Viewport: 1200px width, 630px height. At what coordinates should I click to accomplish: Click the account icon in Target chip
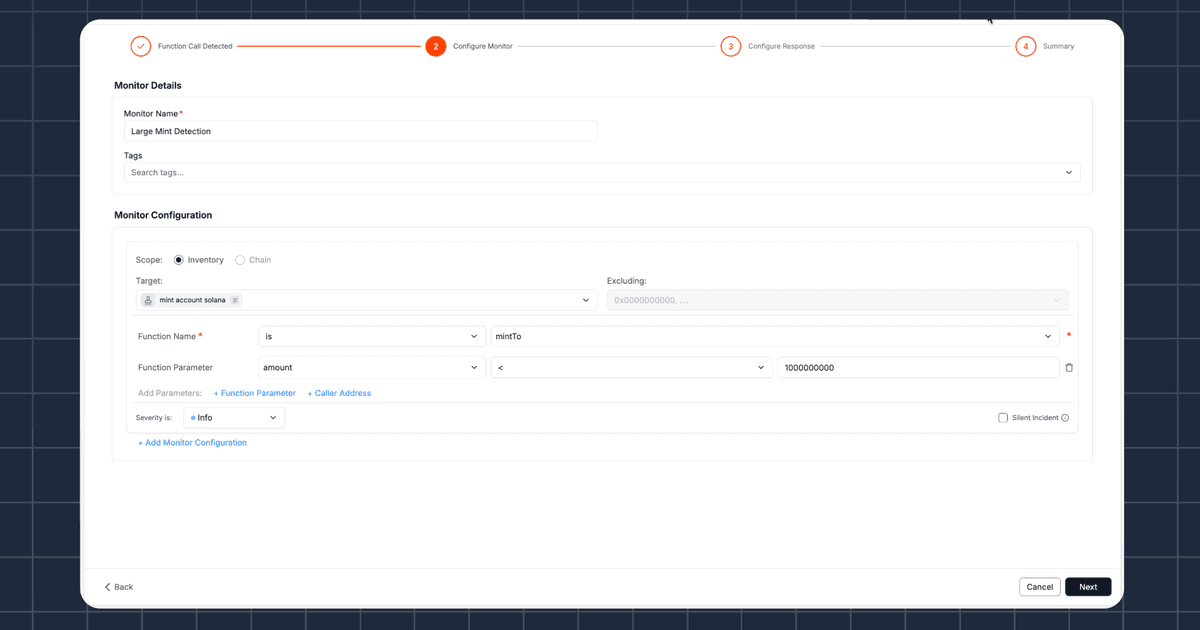tap(148, 300)
